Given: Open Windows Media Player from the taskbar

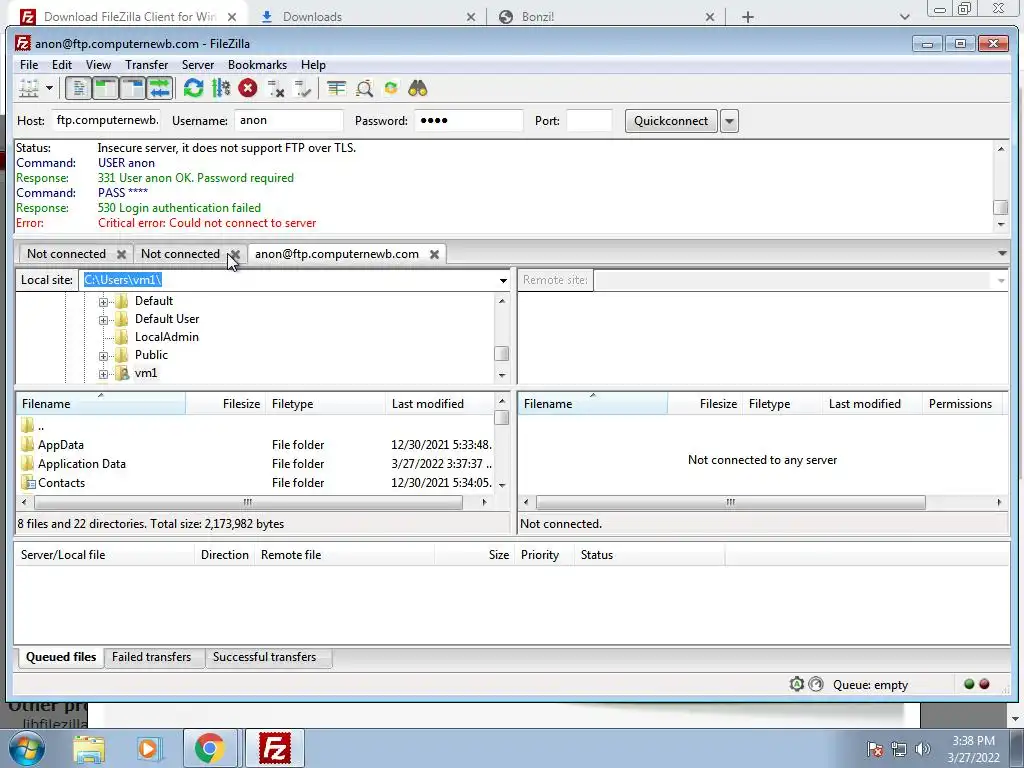Looking at the screenshot, I should 148,748.
